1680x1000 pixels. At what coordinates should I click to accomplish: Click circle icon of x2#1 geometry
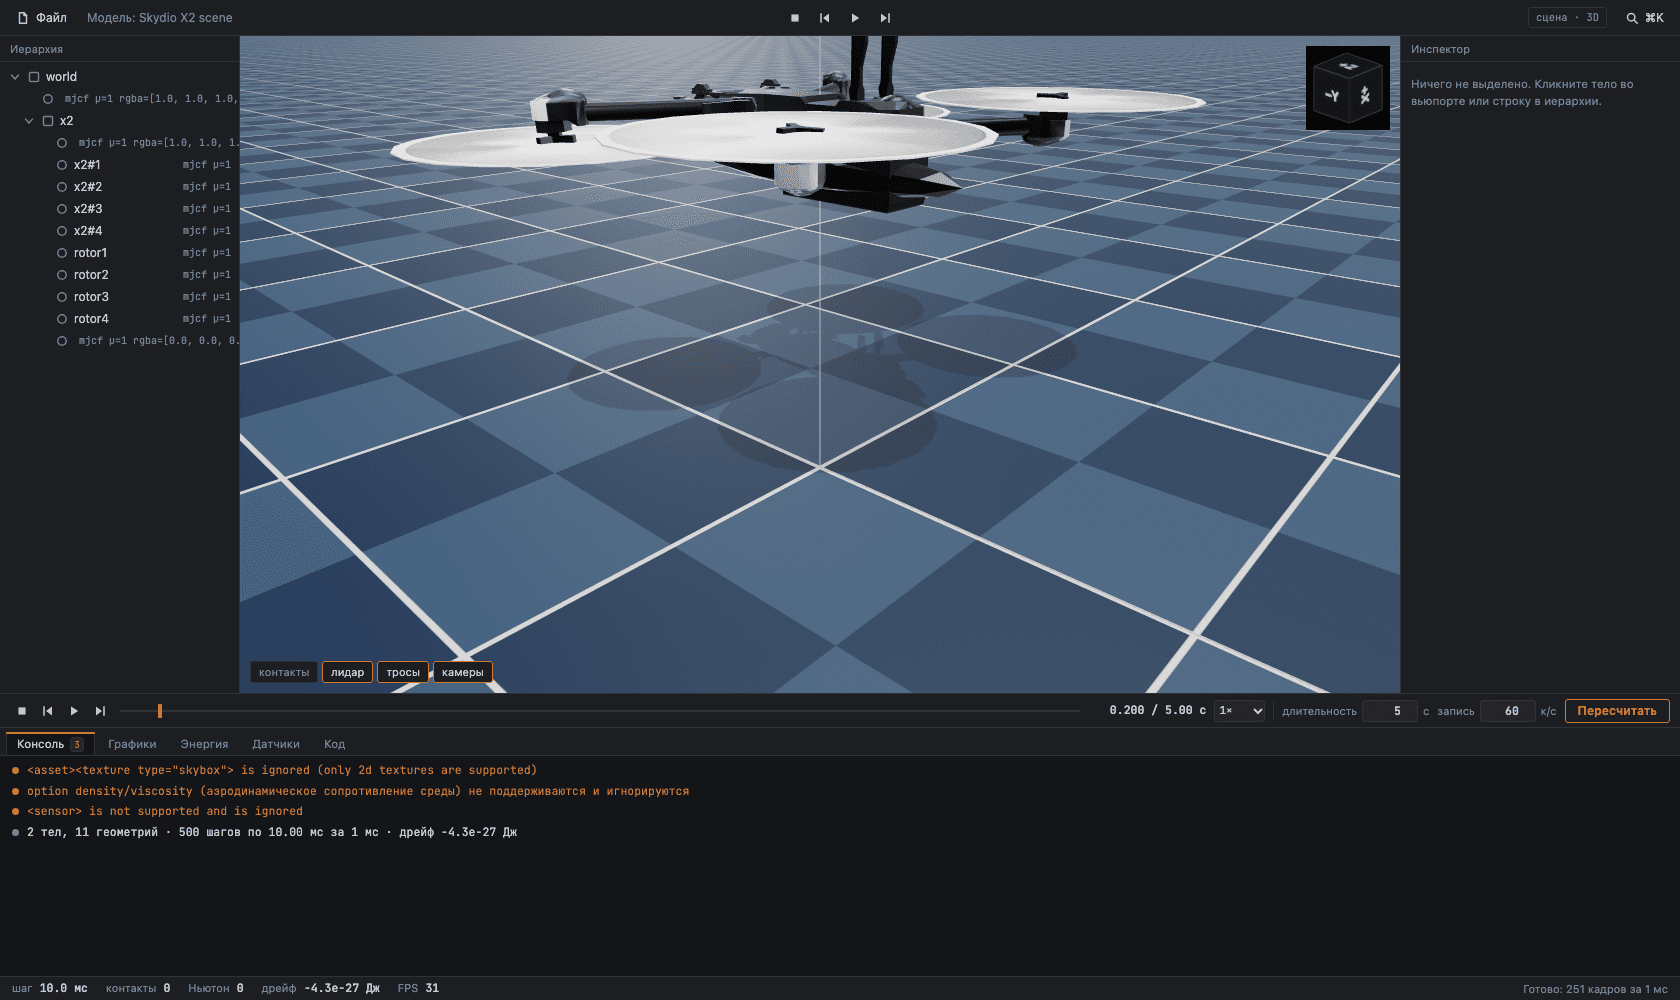click(62, 165)
